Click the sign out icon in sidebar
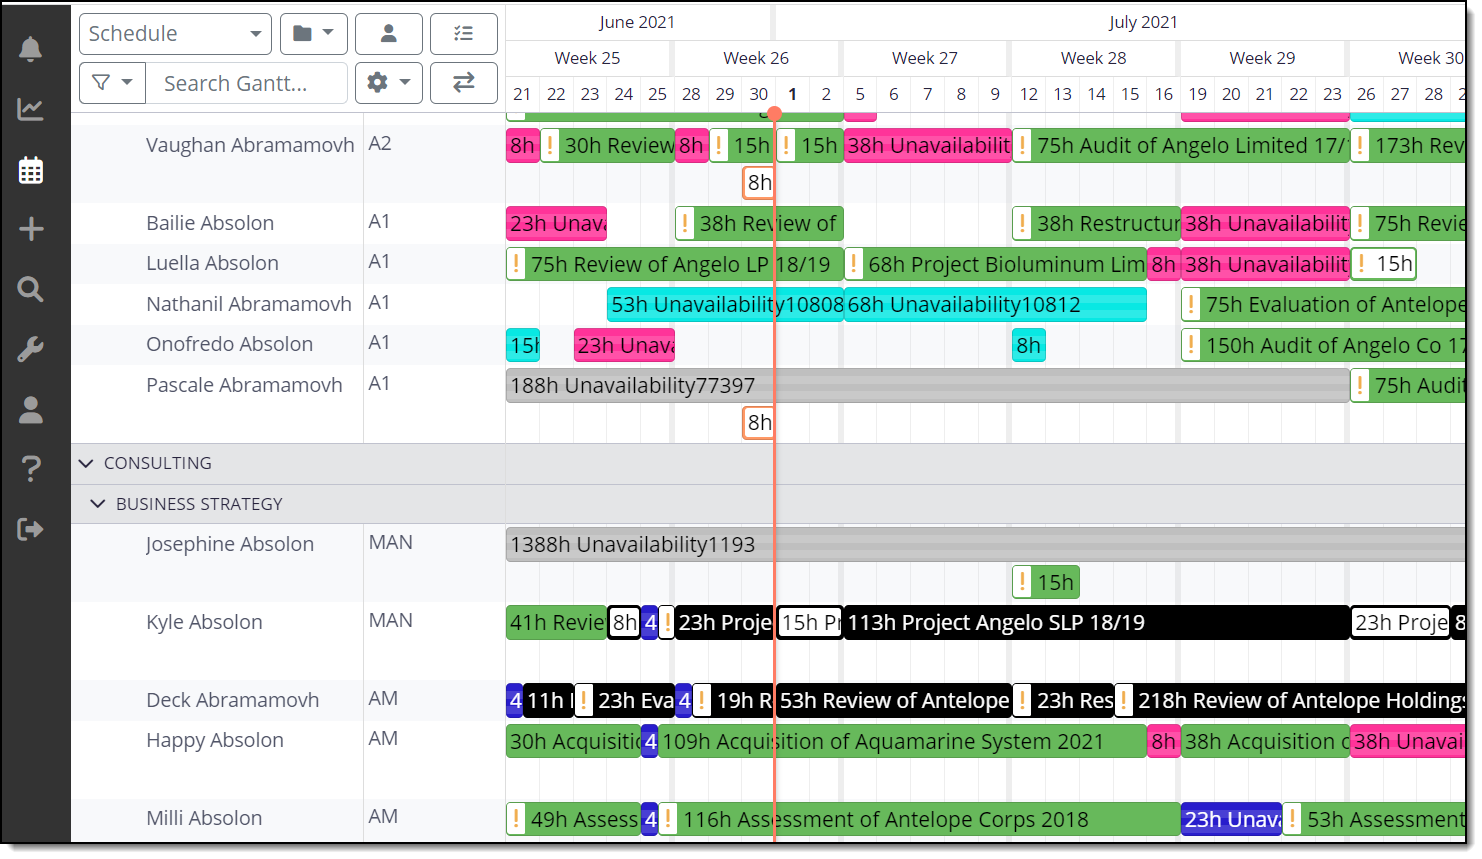Image resolution: width=1482 pixels, height=859 pixels. point(31,529)
